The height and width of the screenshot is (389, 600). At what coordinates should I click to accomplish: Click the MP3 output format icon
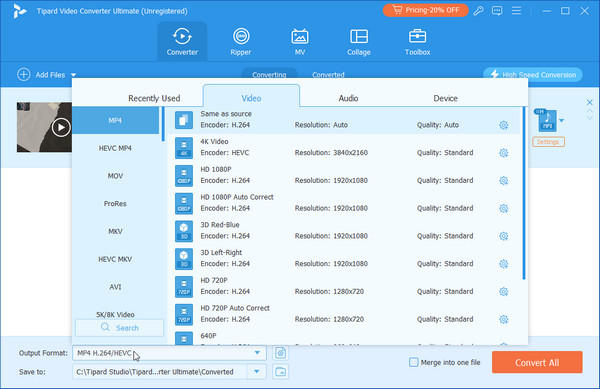tap(547, 120)
